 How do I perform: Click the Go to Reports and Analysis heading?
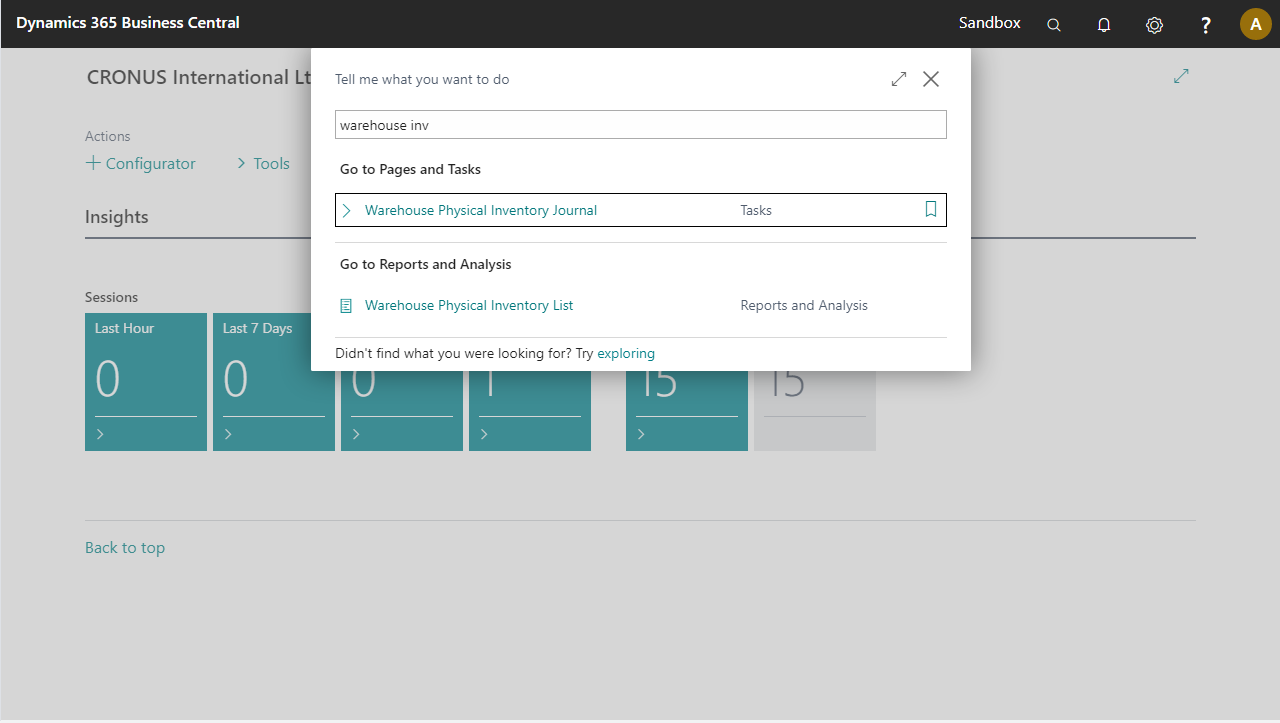[x=426, y=264]
